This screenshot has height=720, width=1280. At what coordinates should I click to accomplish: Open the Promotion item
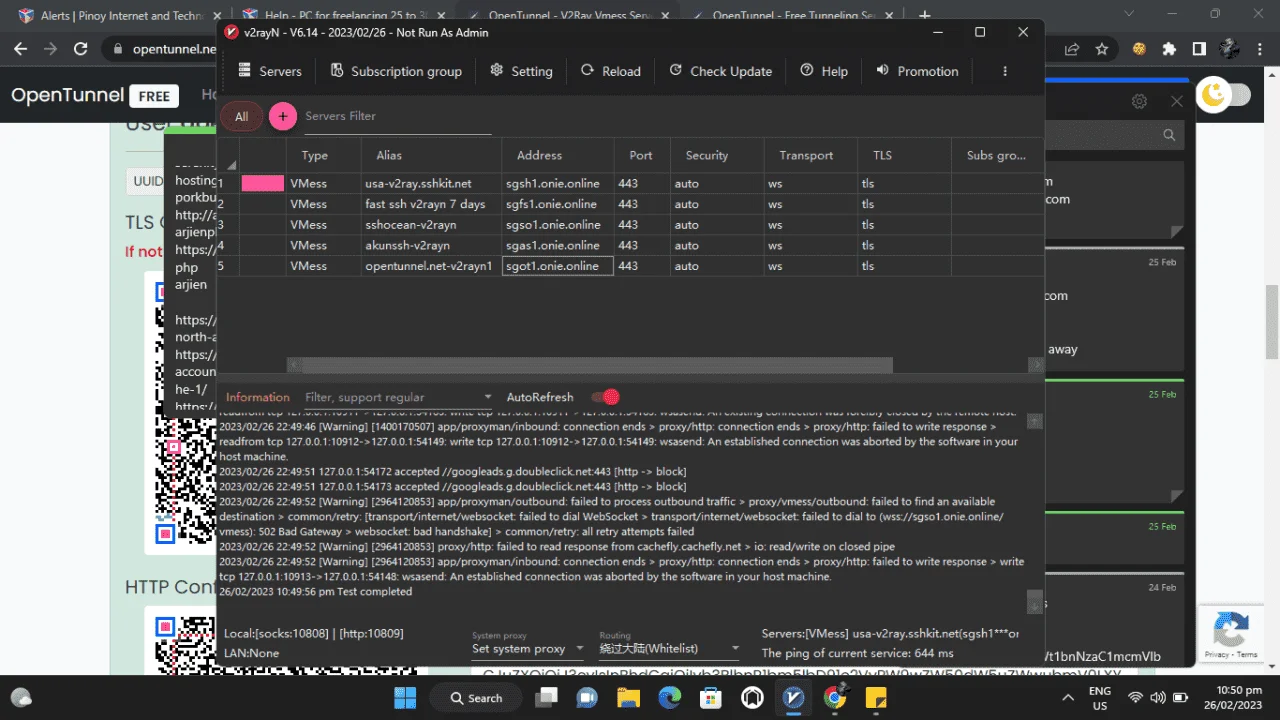pyautogui.click(x=917, y=71)
